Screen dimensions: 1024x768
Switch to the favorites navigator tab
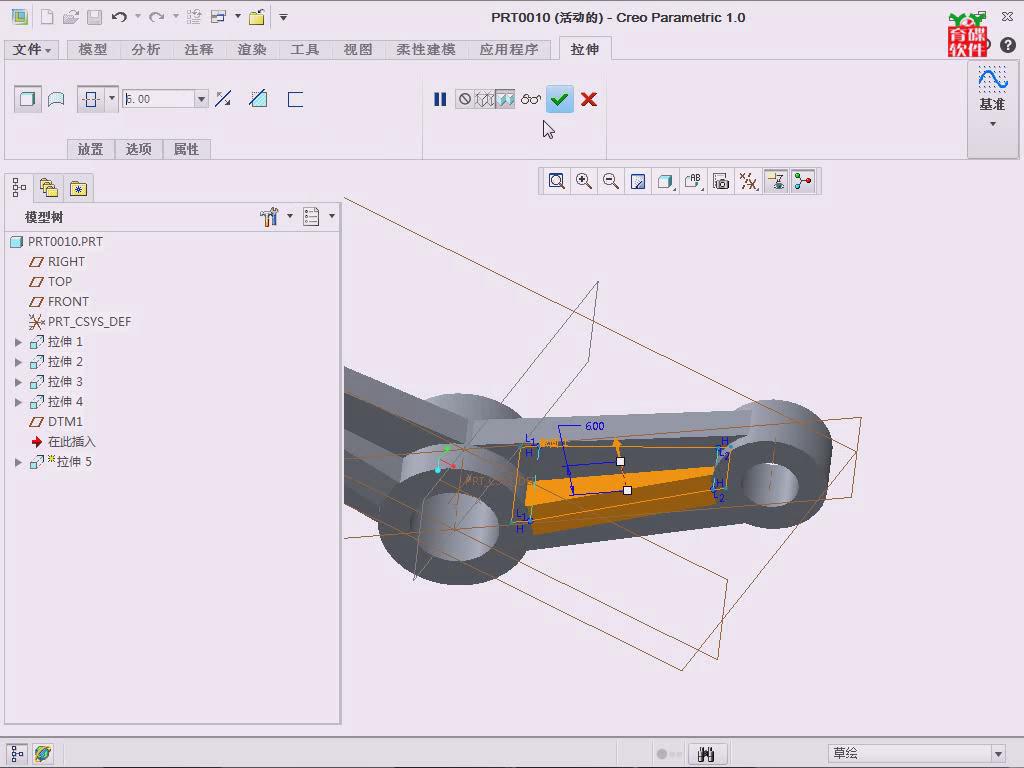(78, 188)
